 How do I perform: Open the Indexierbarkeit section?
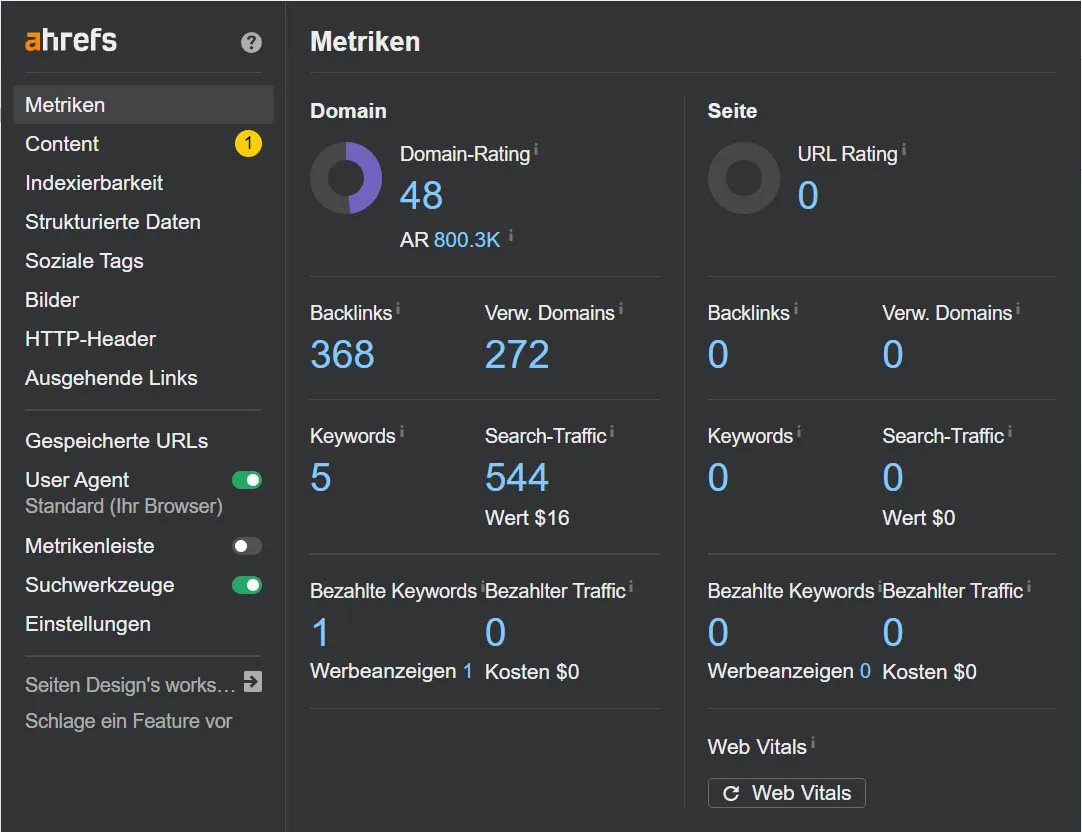pos(94,183)
